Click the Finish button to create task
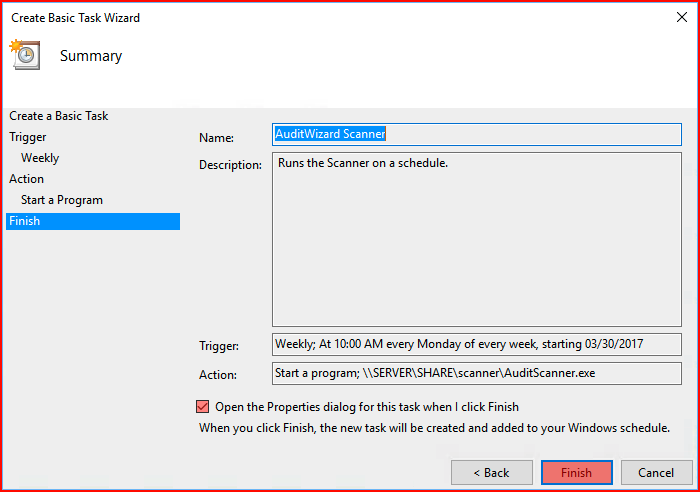The height and width of the screenshot is (492, 700). click(576, 472)
